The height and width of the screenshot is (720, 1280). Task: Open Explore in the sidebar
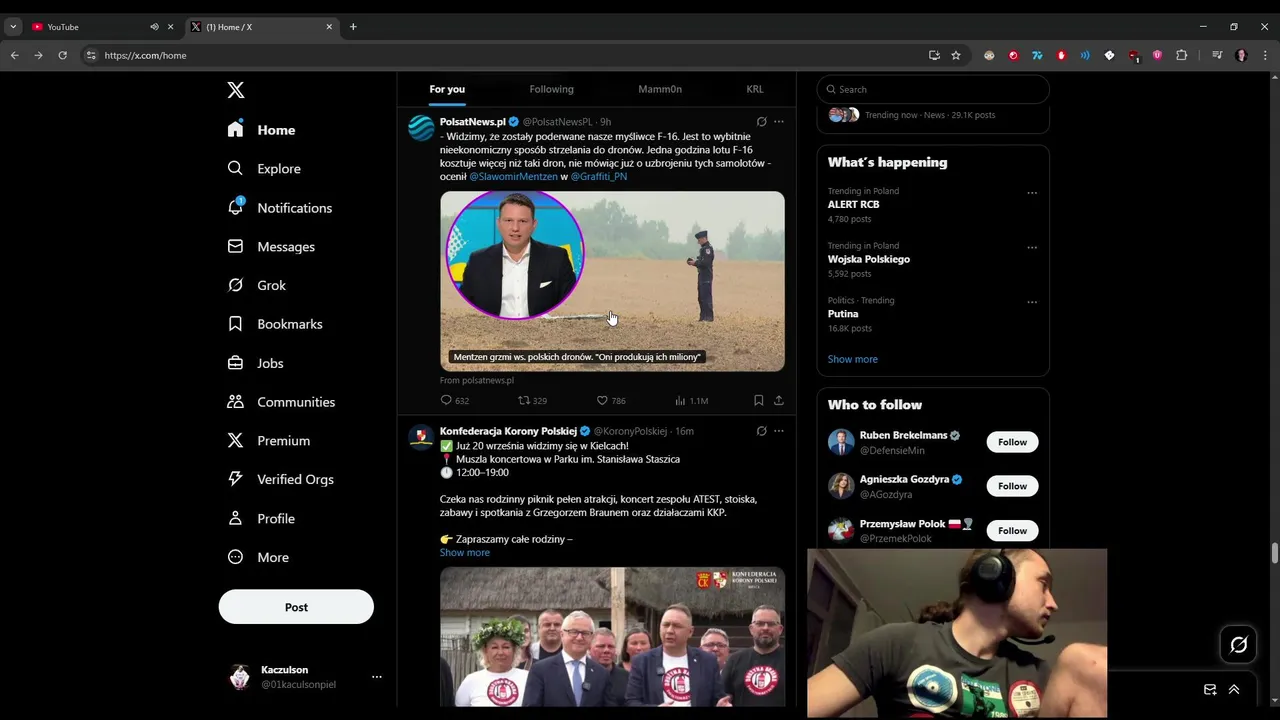point(264,169)
